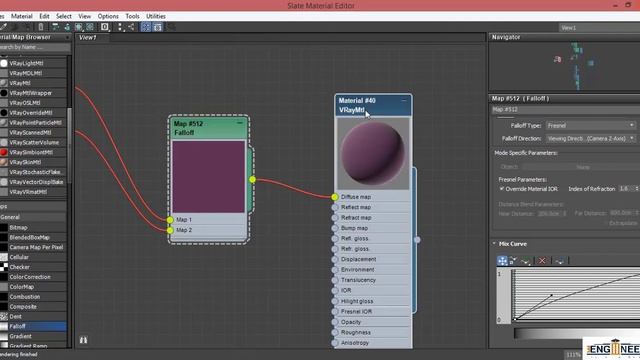Click the Select by Material icon
This screenshot has width=640, height=360.
(171, 27)
